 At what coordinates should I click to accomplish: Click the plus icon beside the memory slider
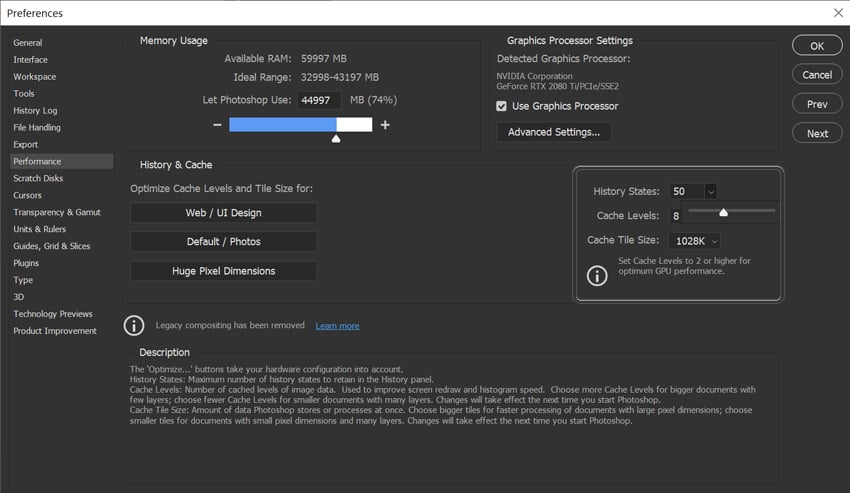coord(385,125)
